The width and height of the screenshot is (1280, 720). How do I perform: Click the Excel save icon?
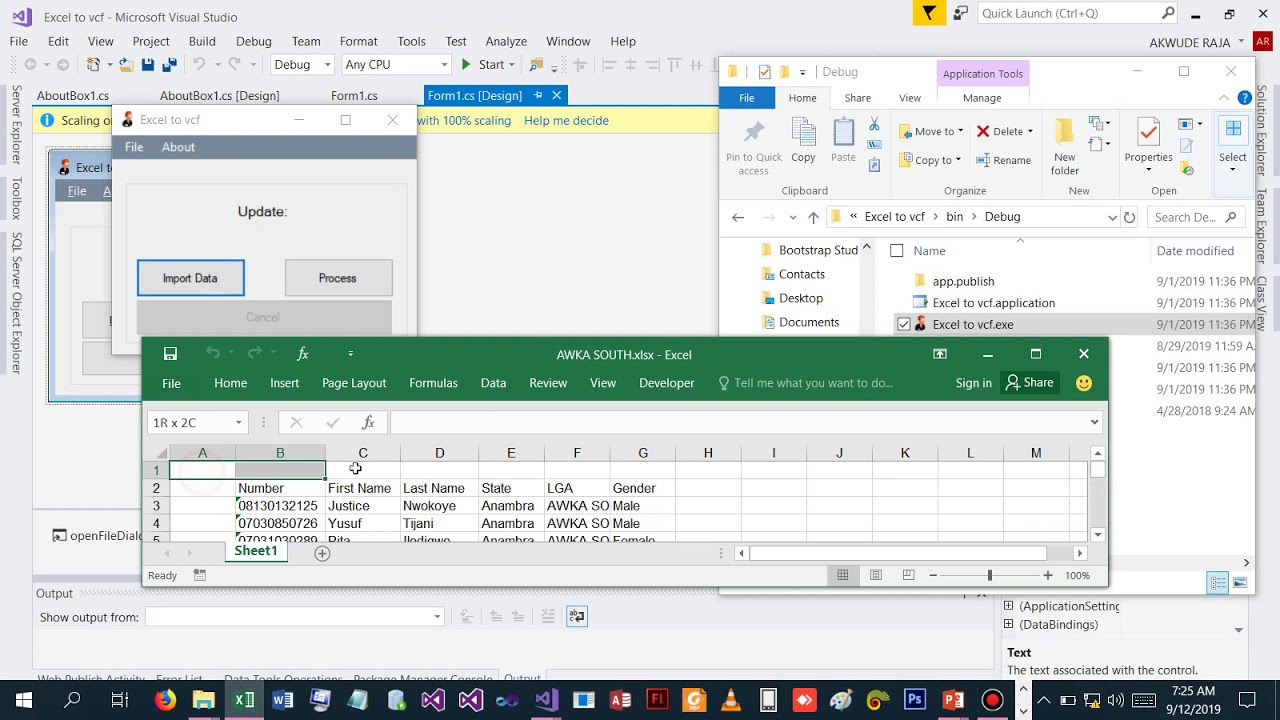170,354
